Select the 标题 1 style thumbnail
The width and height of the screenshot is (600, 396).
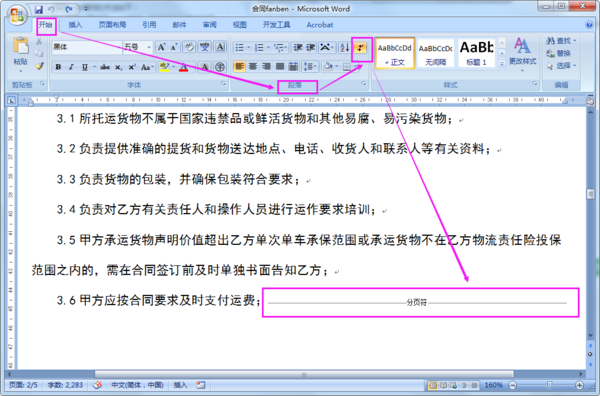point(476,54)
